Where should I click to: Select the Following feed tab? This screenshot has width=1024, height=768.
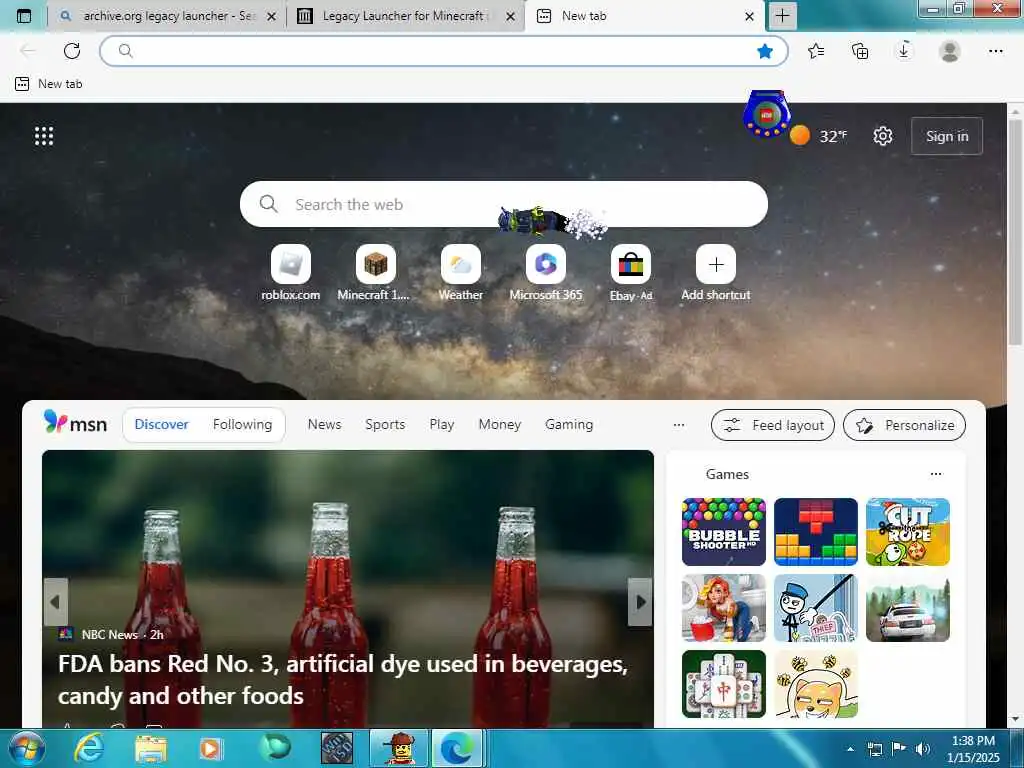(242, 424)
